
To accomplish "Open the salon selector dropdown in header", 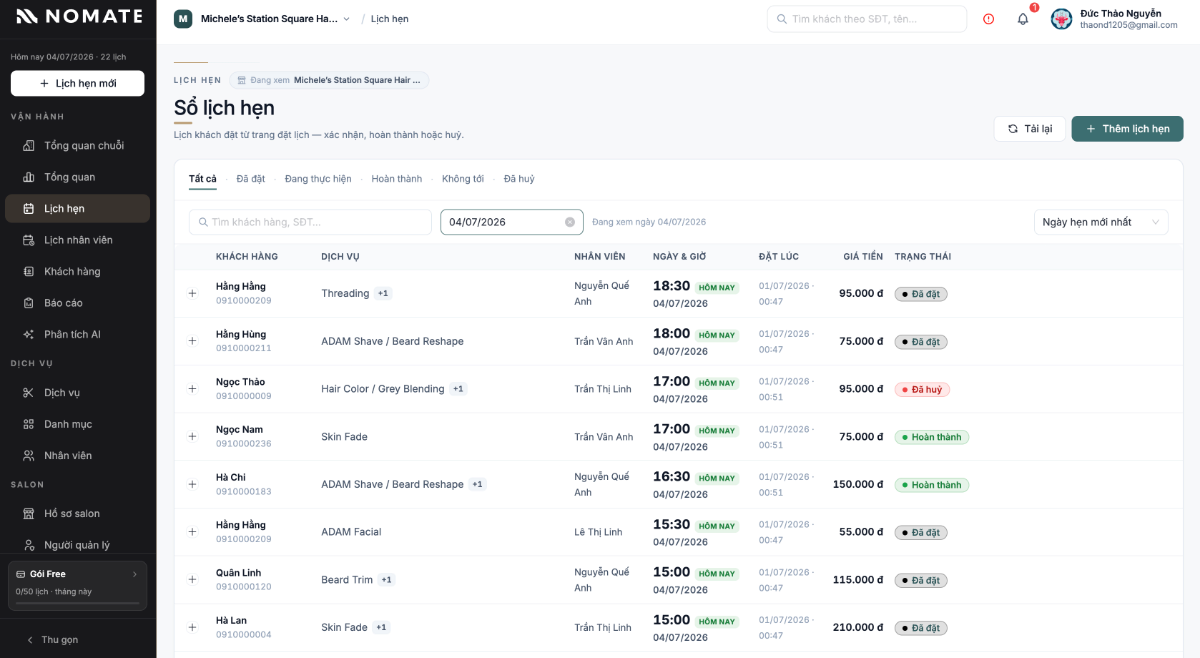I will 263,19.
